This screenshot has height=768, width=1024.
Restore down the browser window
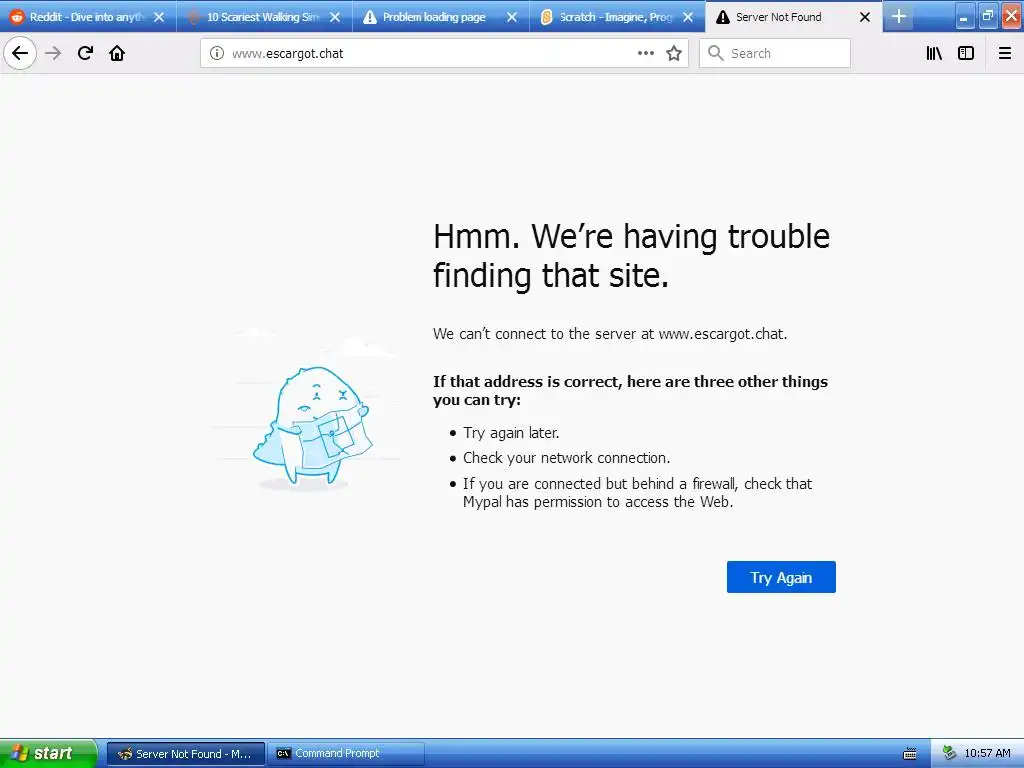[988, 16]
